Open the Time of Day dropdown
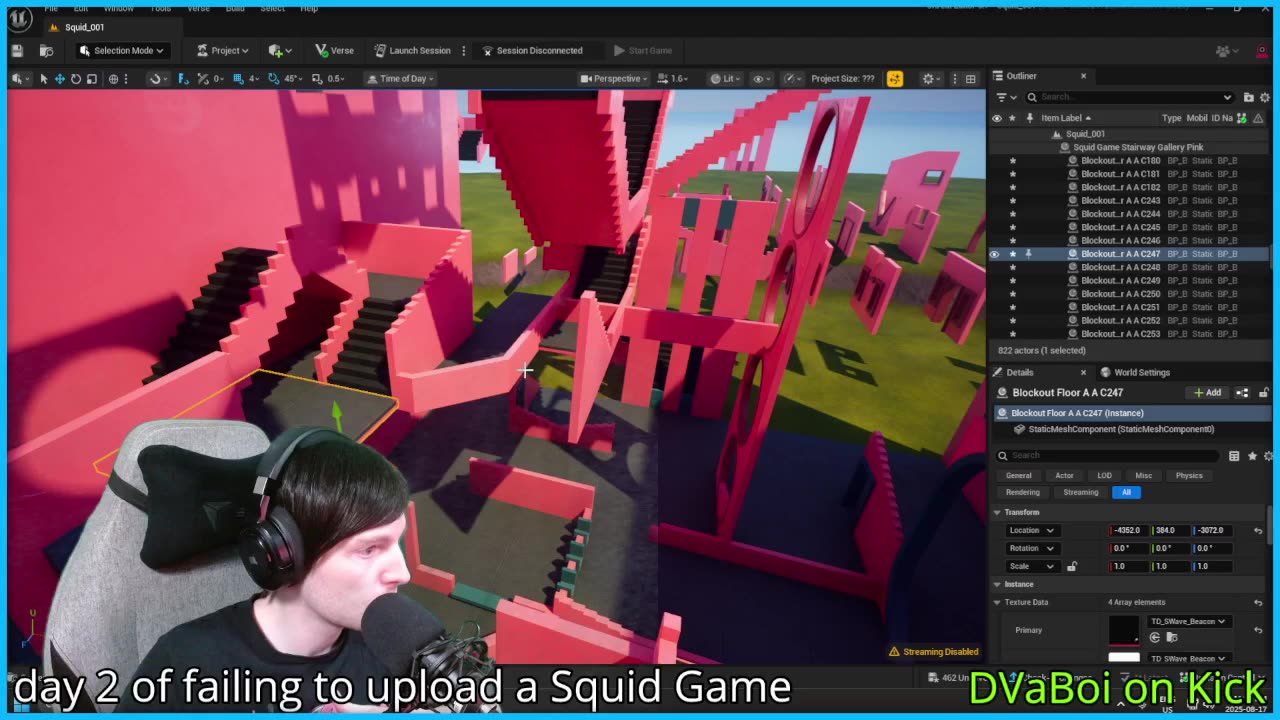Image resolution: width=1280 pixels, height=720 pixels. coord(400,78)
